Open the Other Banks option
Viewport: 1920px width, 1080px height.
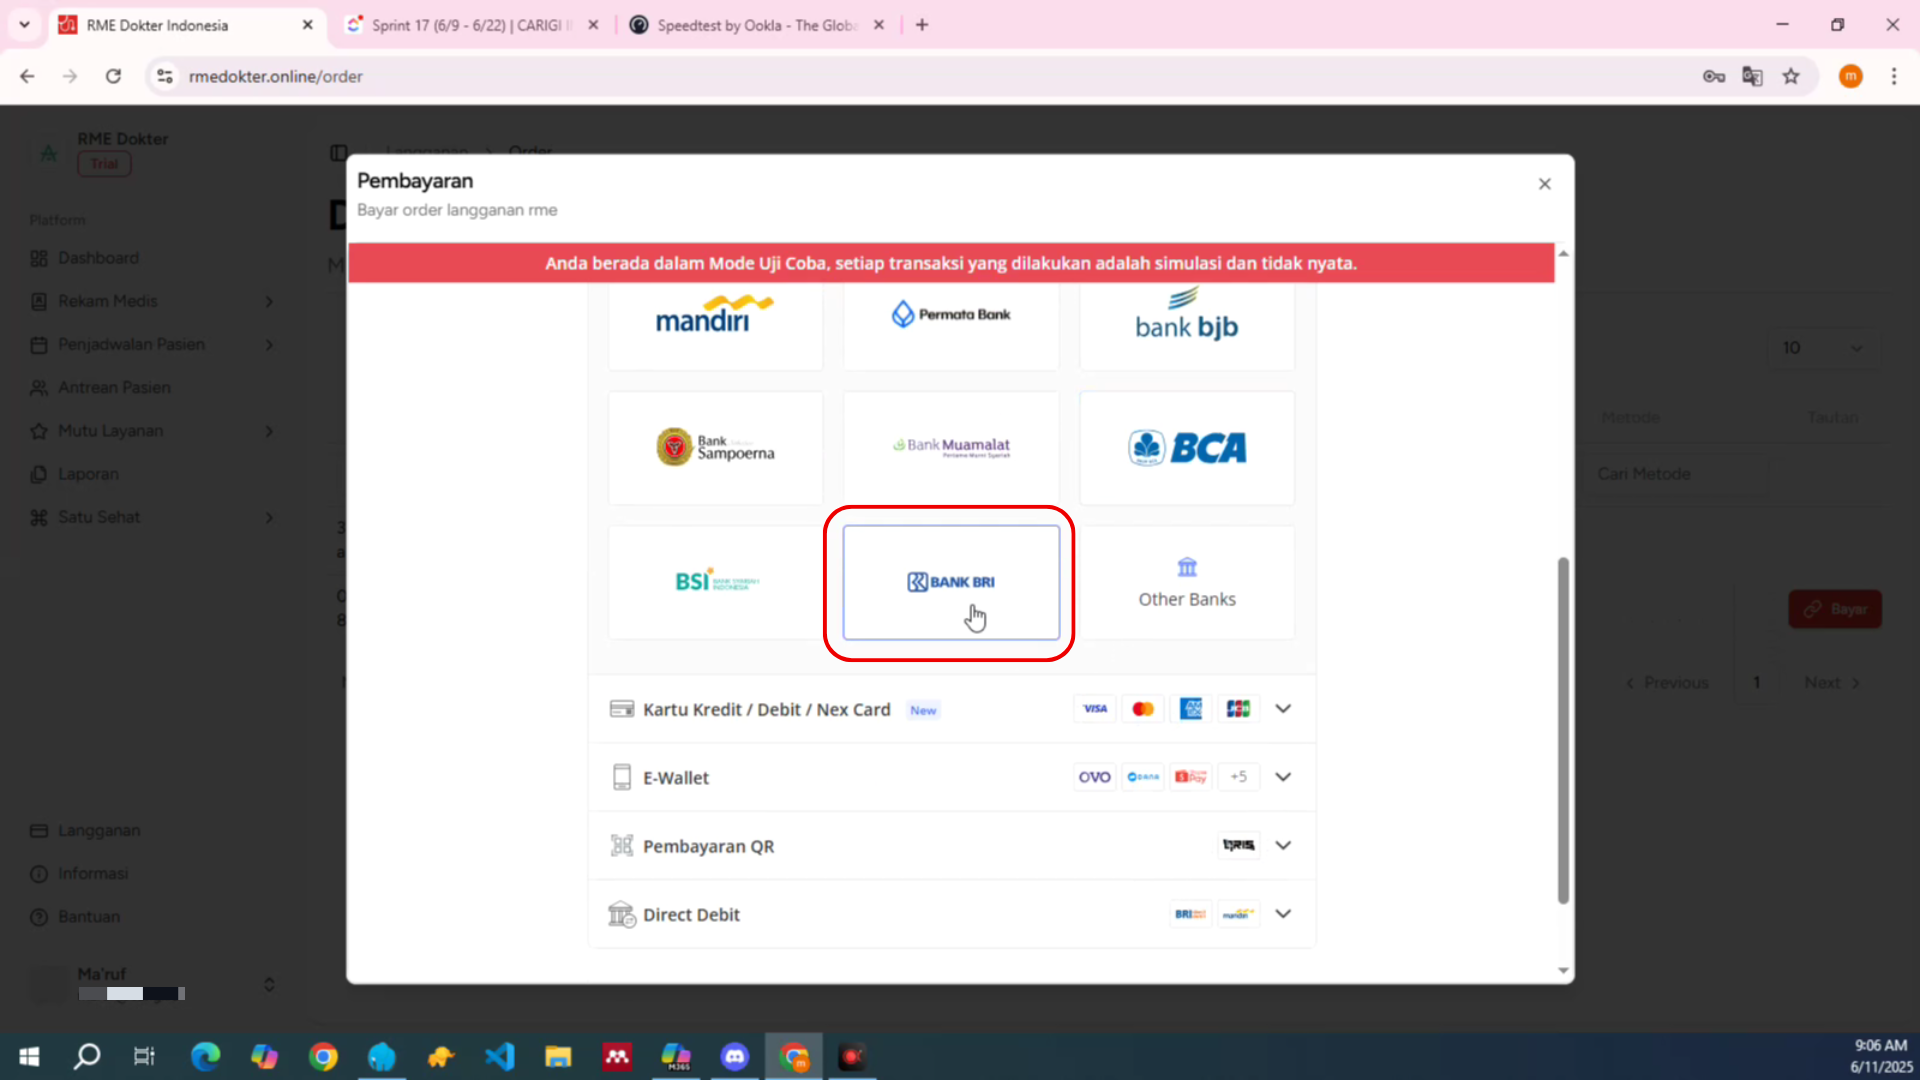[x=1187, y=582]
